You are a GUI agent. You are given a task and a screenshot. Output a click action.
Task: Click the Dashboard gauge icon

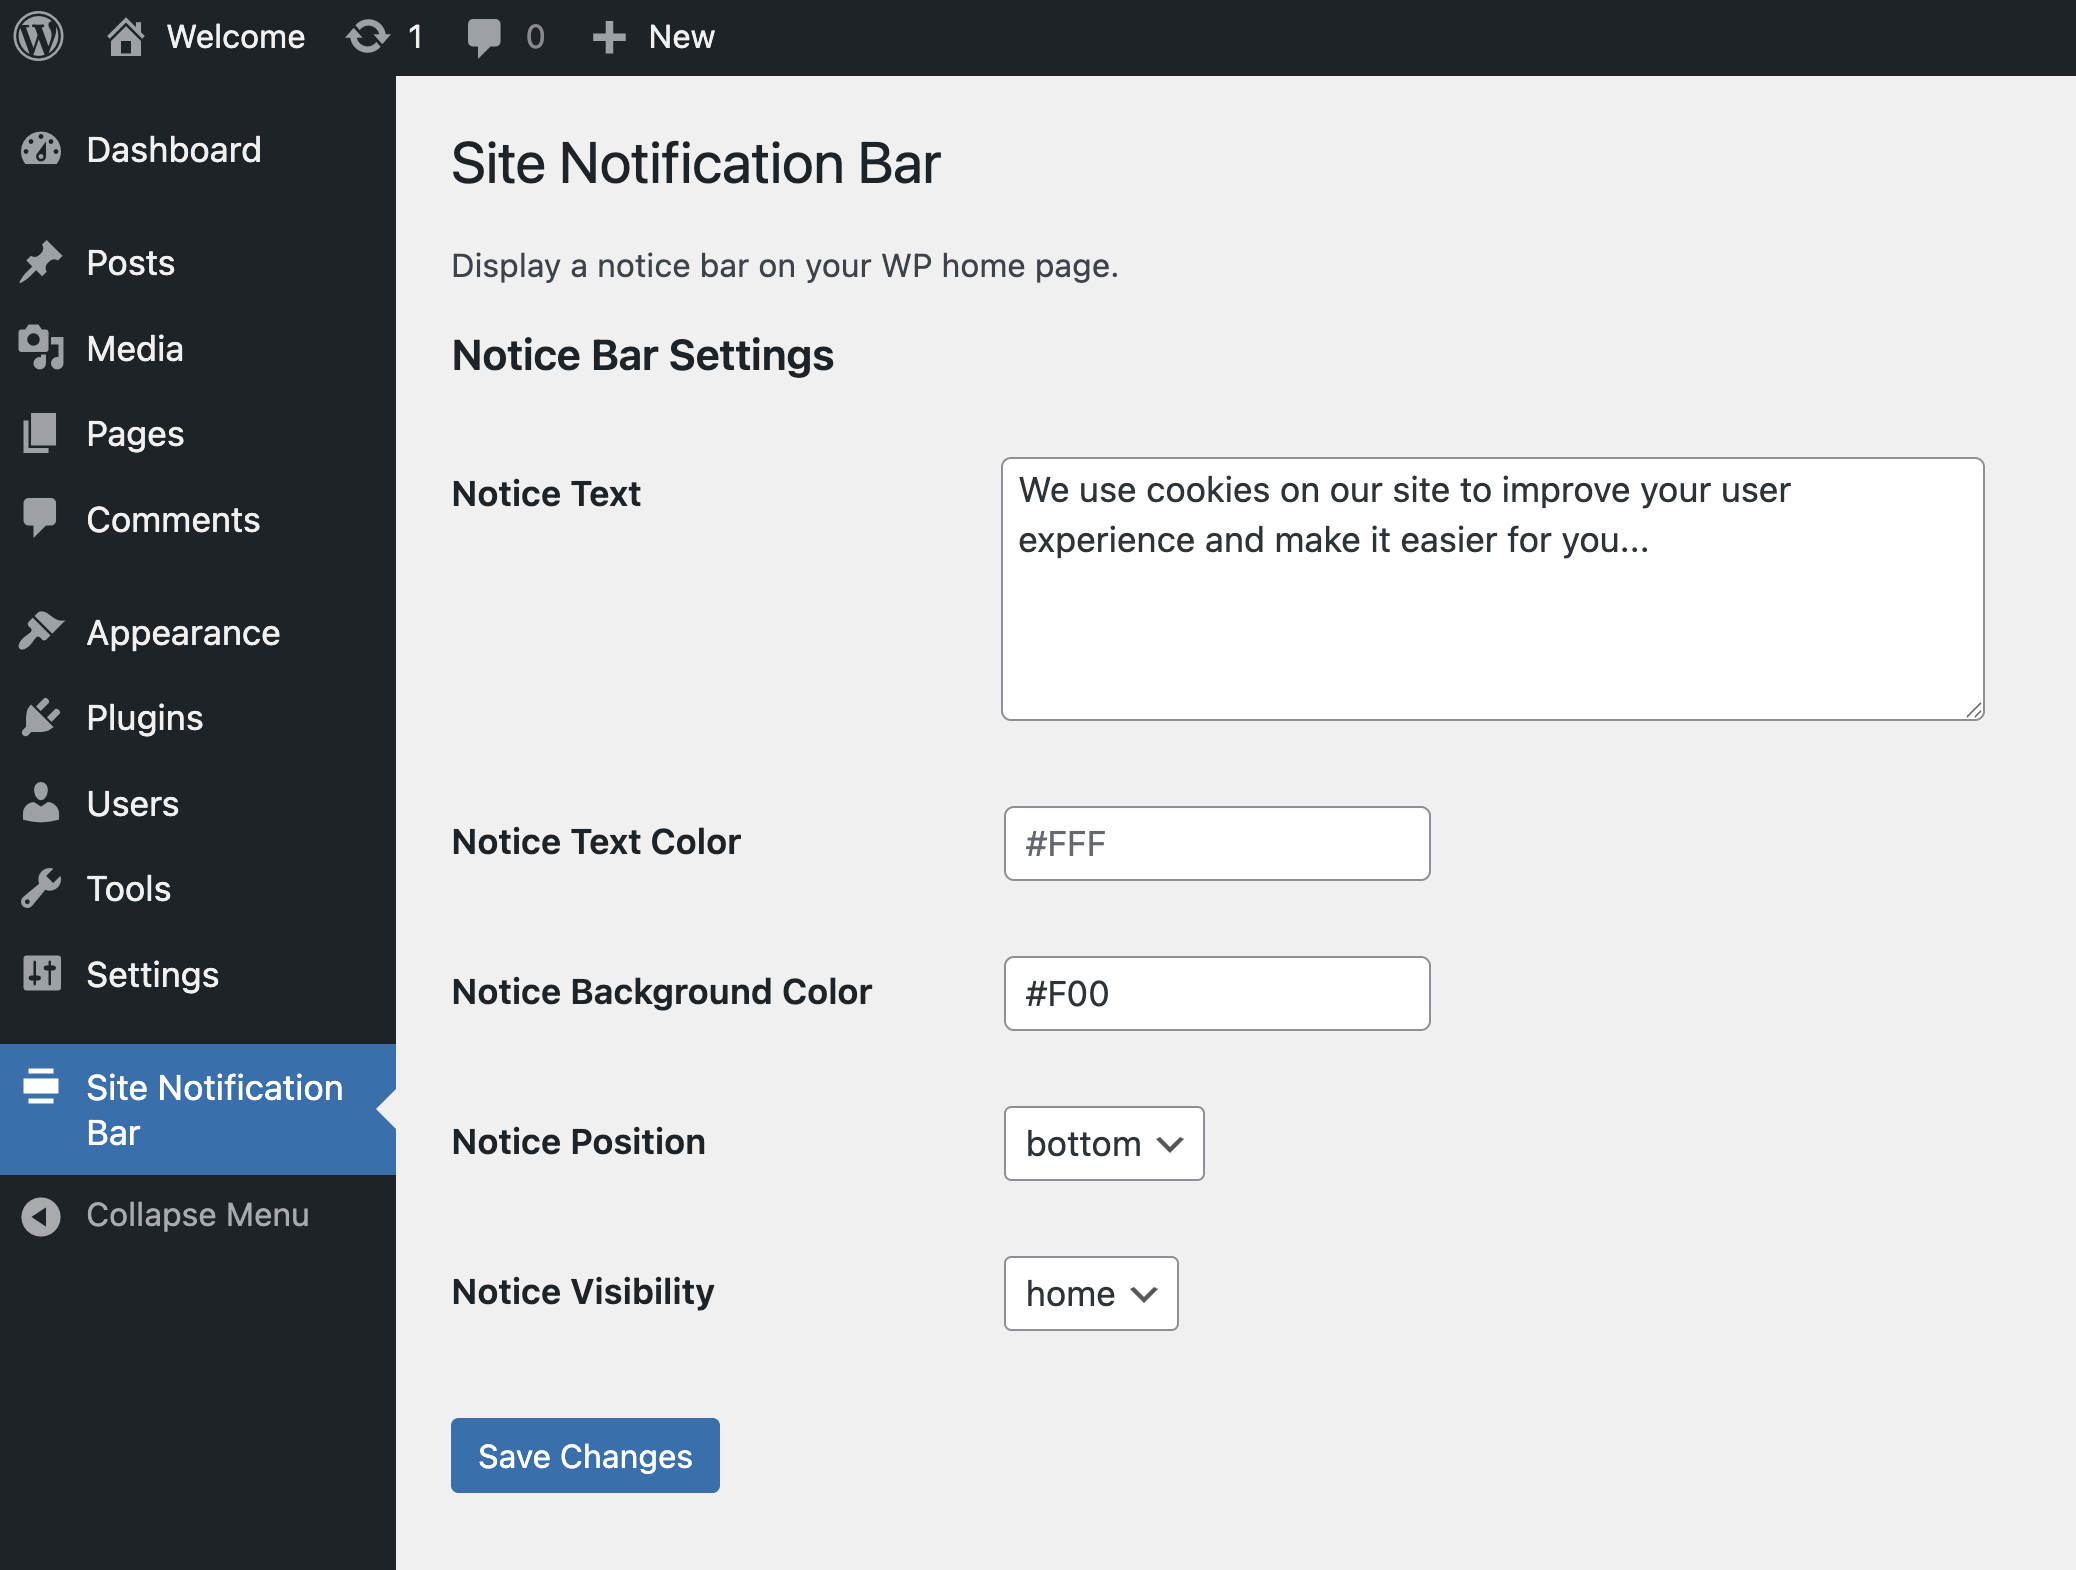tap(41, 150)
